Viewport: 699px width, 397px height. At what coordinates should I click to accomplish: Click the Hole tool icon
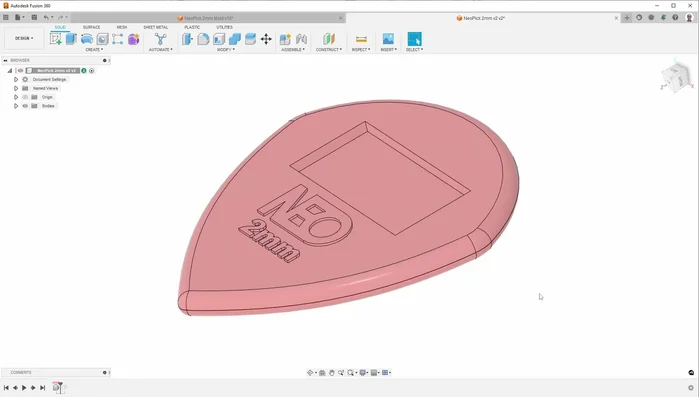pos(103,39)
